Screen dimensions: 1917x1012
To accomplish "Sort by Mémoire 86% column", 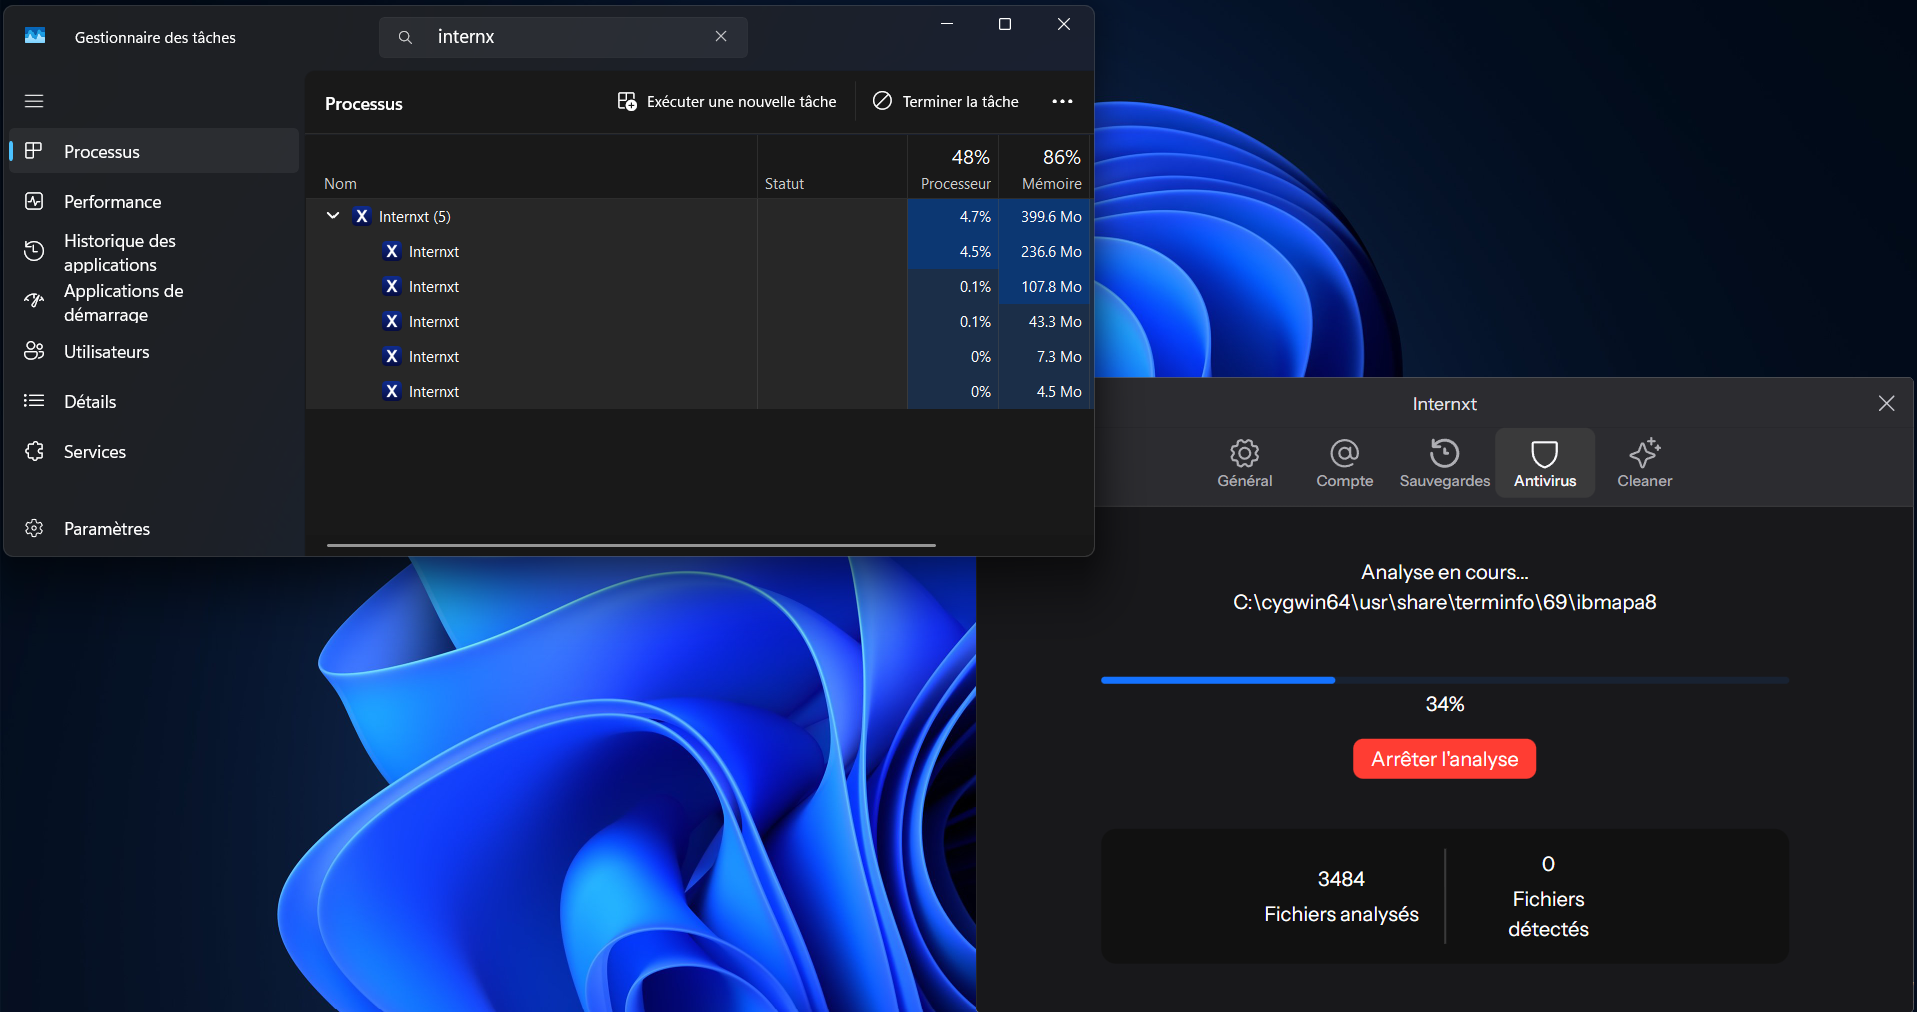I will pos(1046,167).
